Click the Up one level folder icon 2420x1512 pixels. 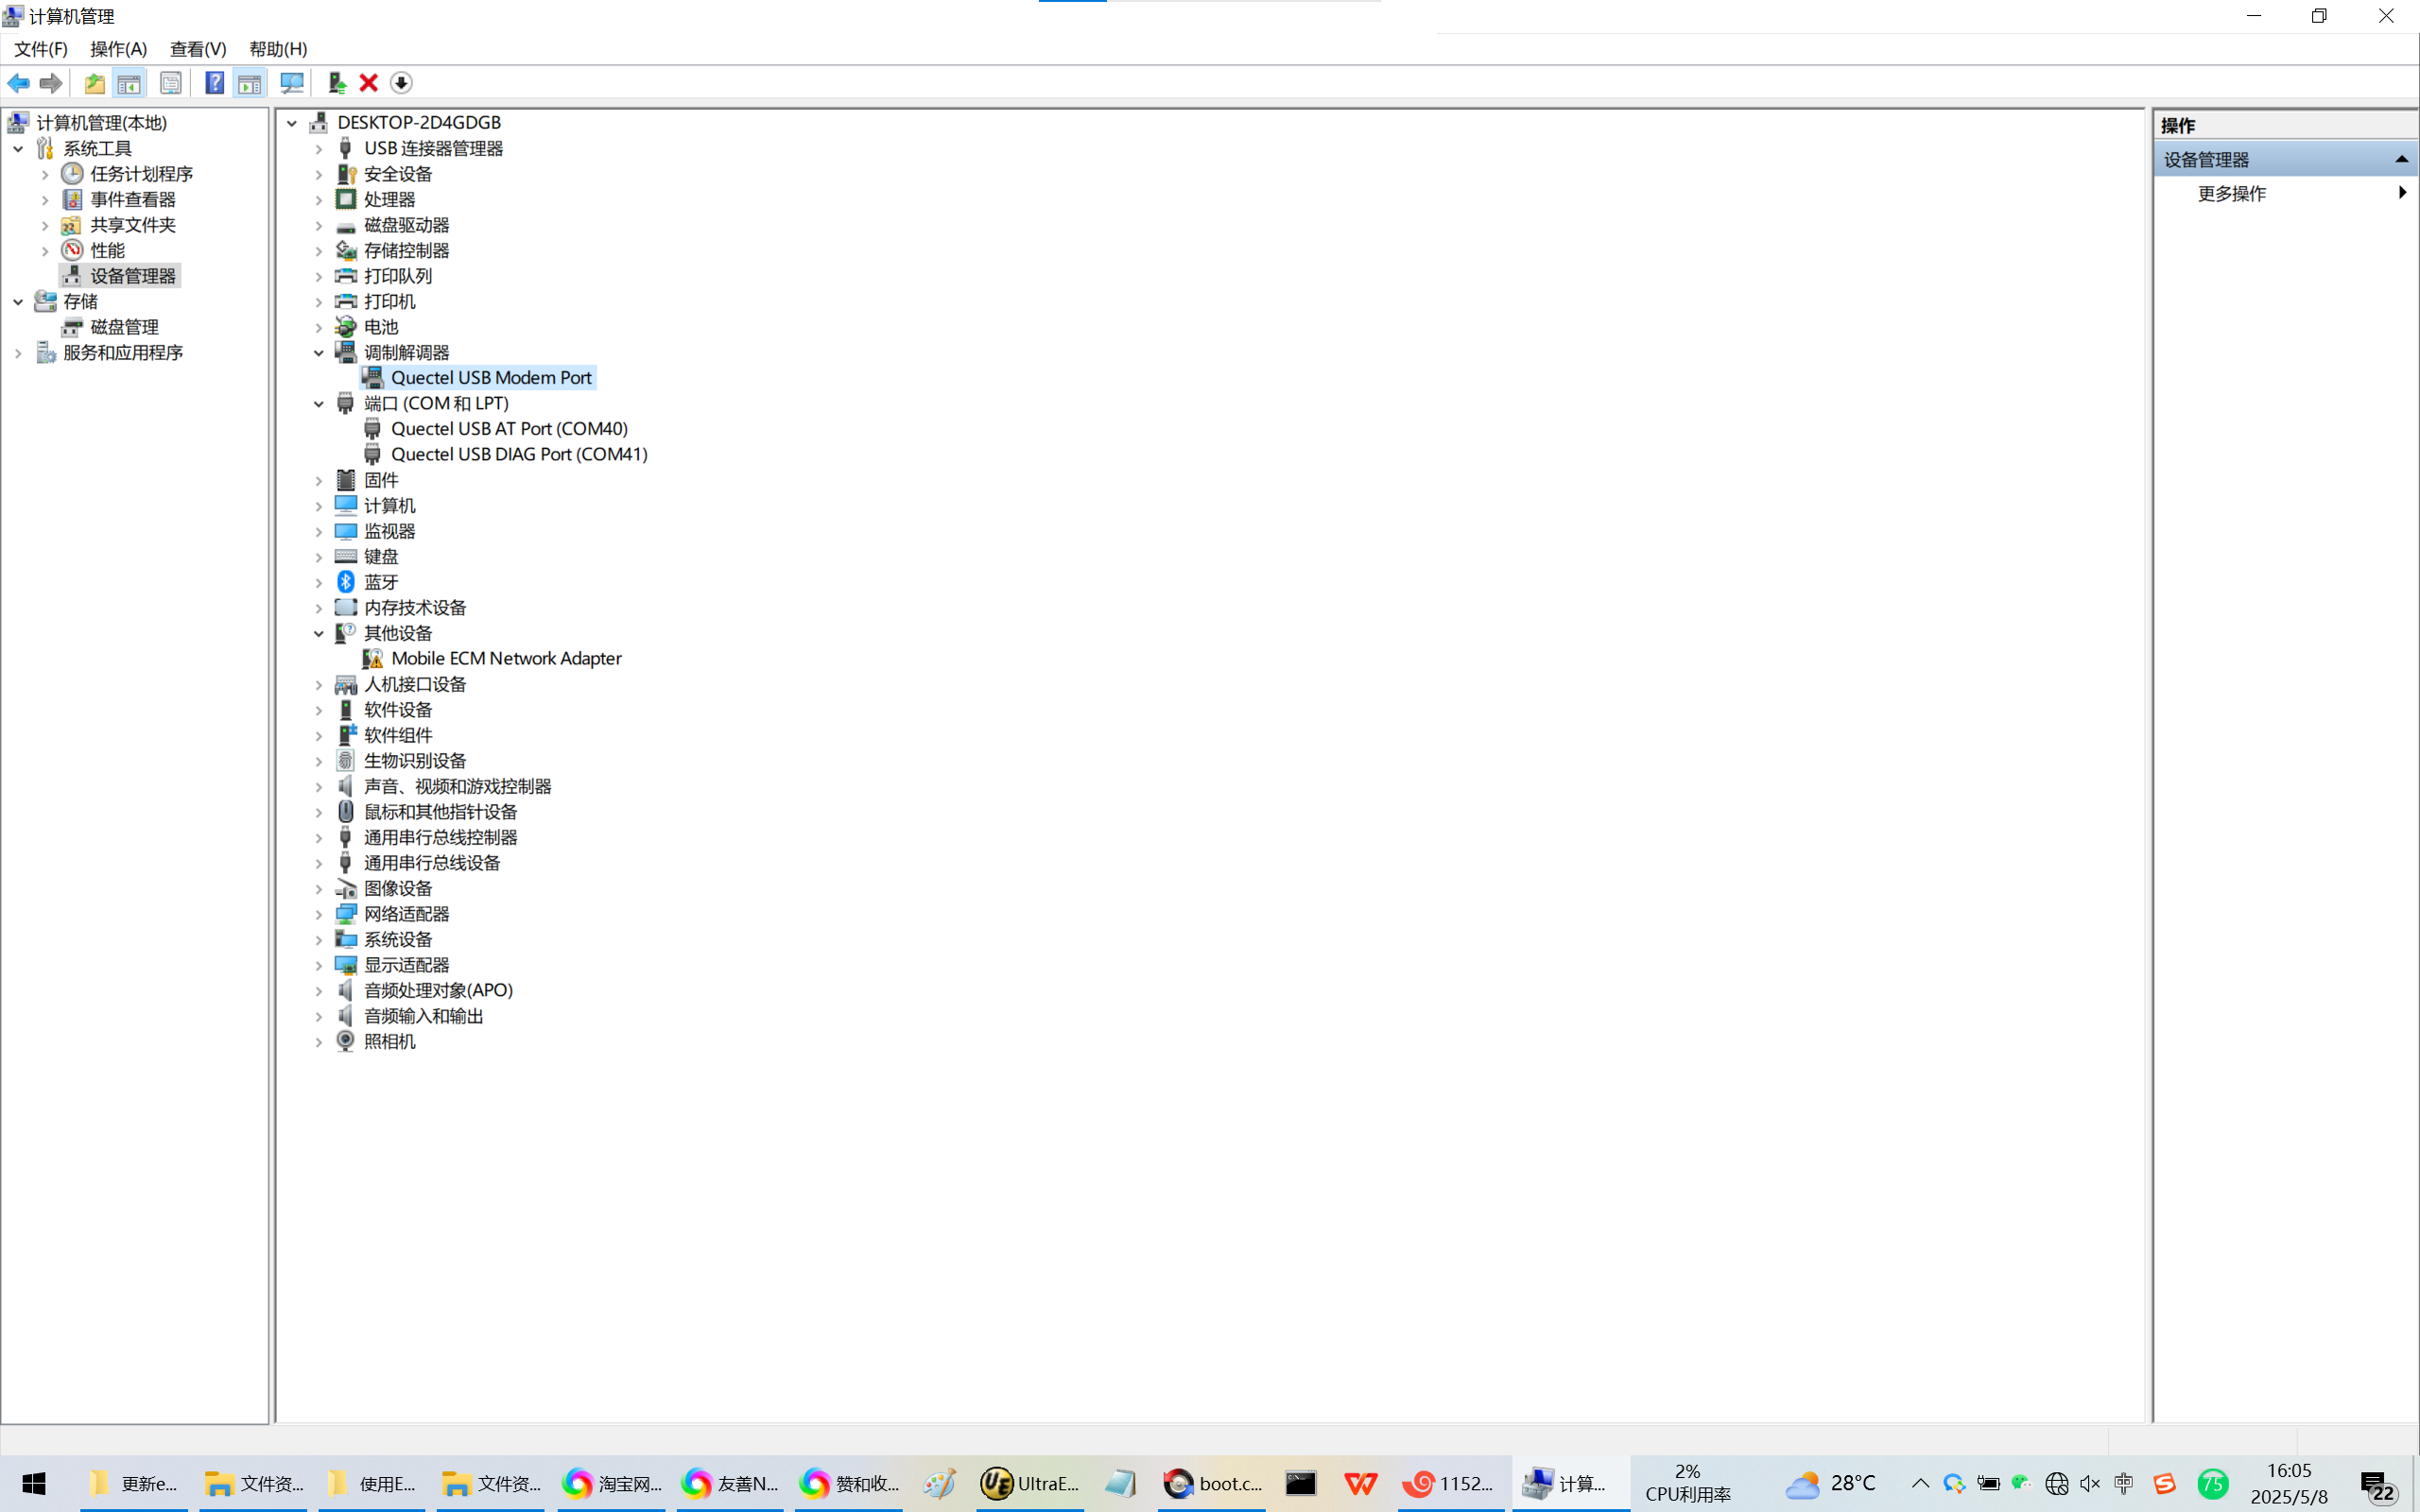(x=94, y=83)
